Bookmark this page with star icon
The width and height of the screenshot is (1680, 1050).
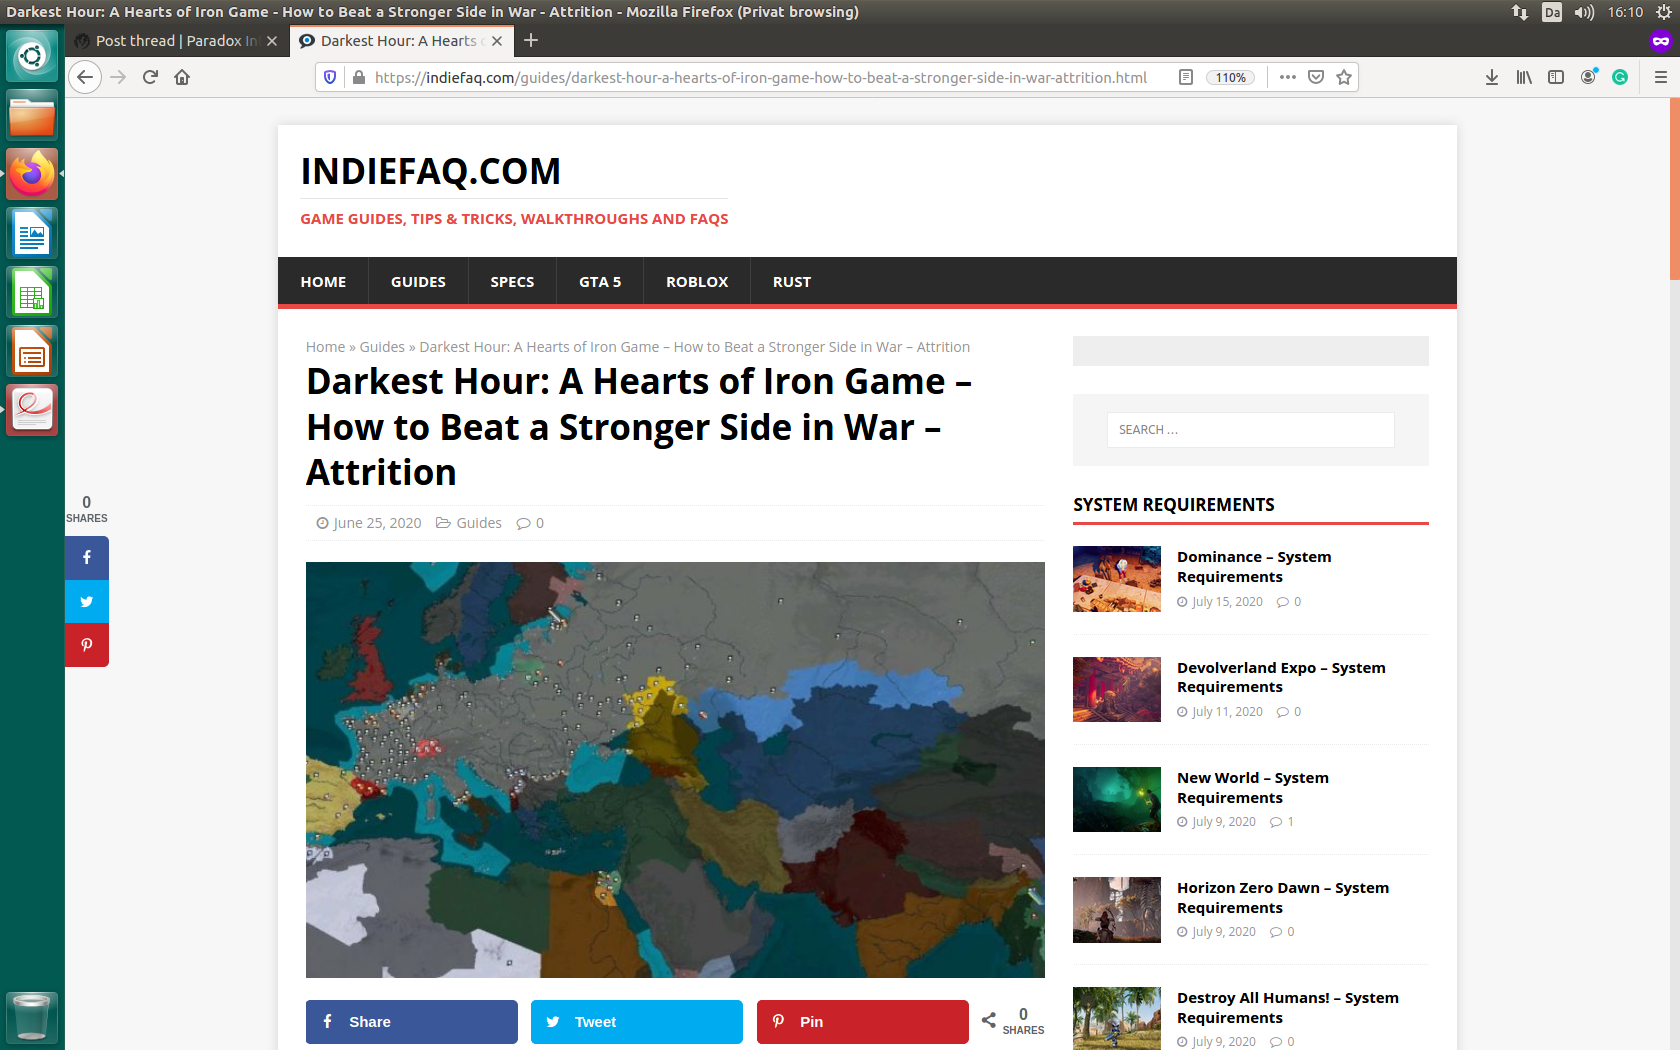[x=1344, y=77]
